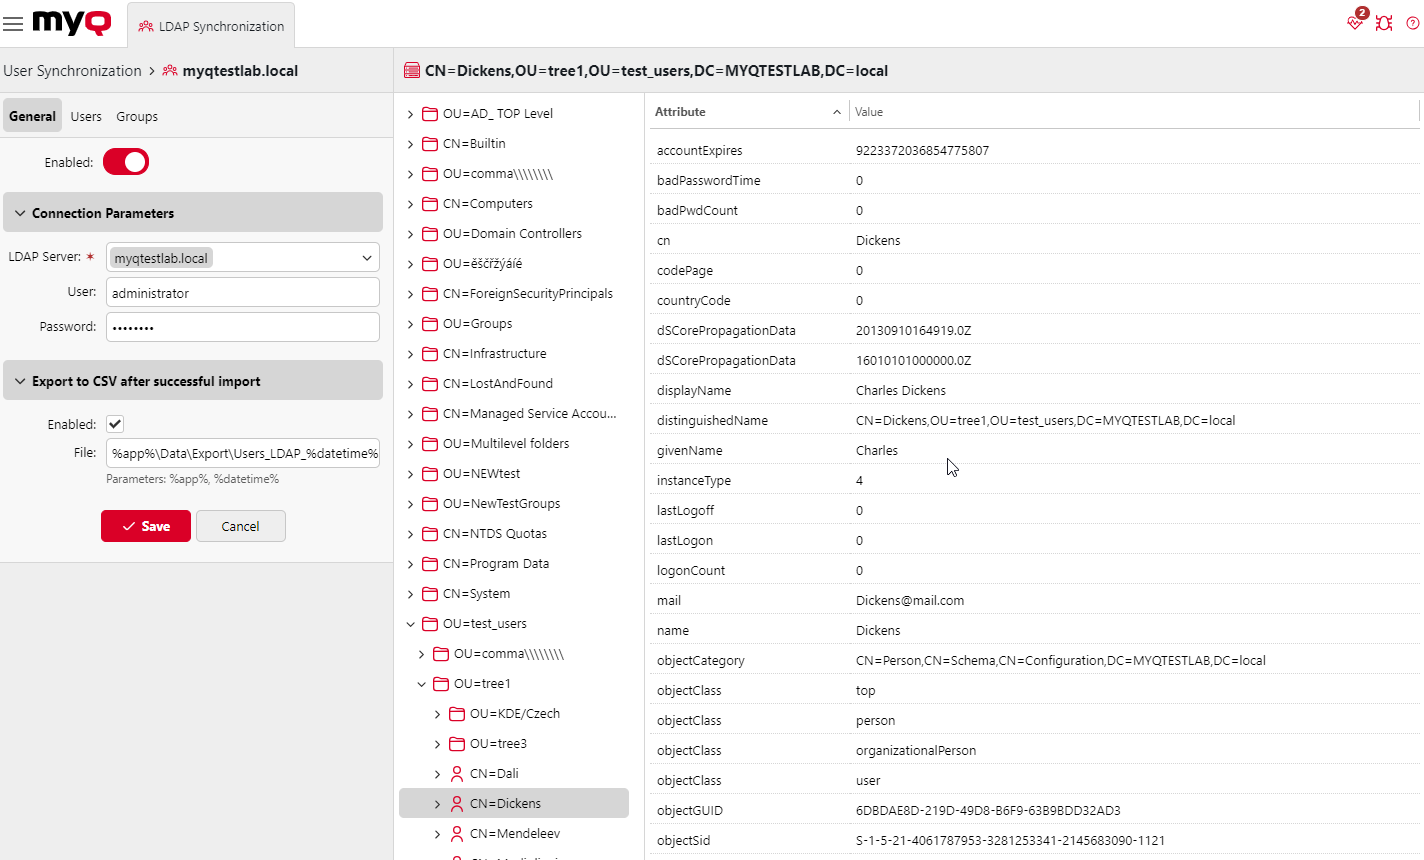The image size is (1424, 860).
Task: Collapse the Connection Parameters section
Action: [x=21, y=212]
